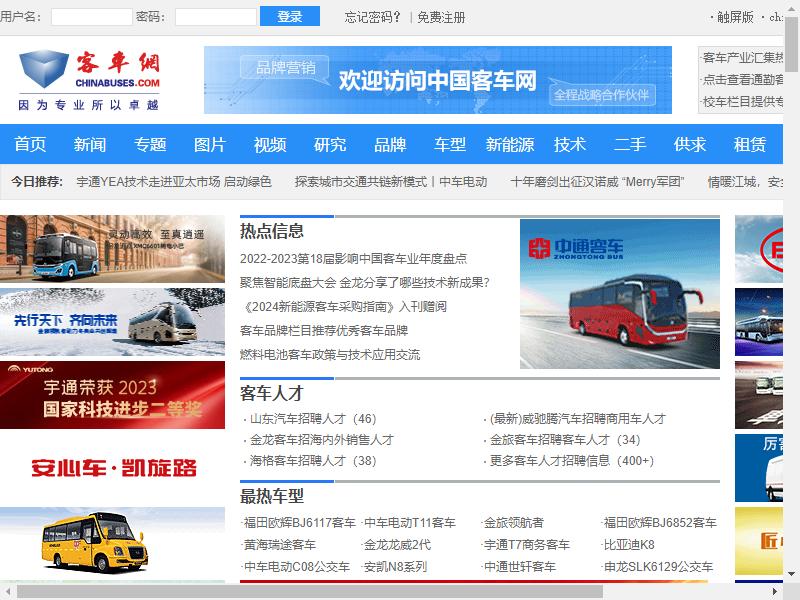Open 金旅客车招聘客车人才 (34) listing

565,440
